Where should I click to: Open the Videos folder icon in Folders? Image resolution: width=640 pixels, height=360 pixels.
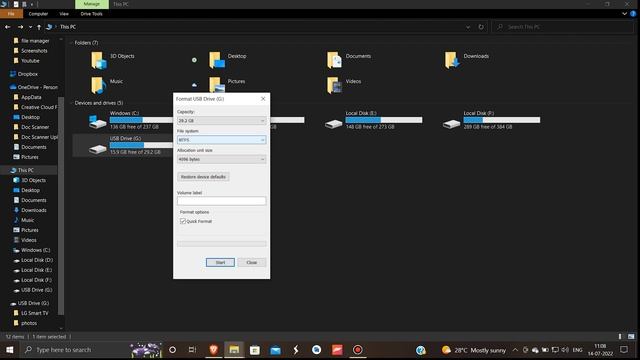[x=334, y=85]
